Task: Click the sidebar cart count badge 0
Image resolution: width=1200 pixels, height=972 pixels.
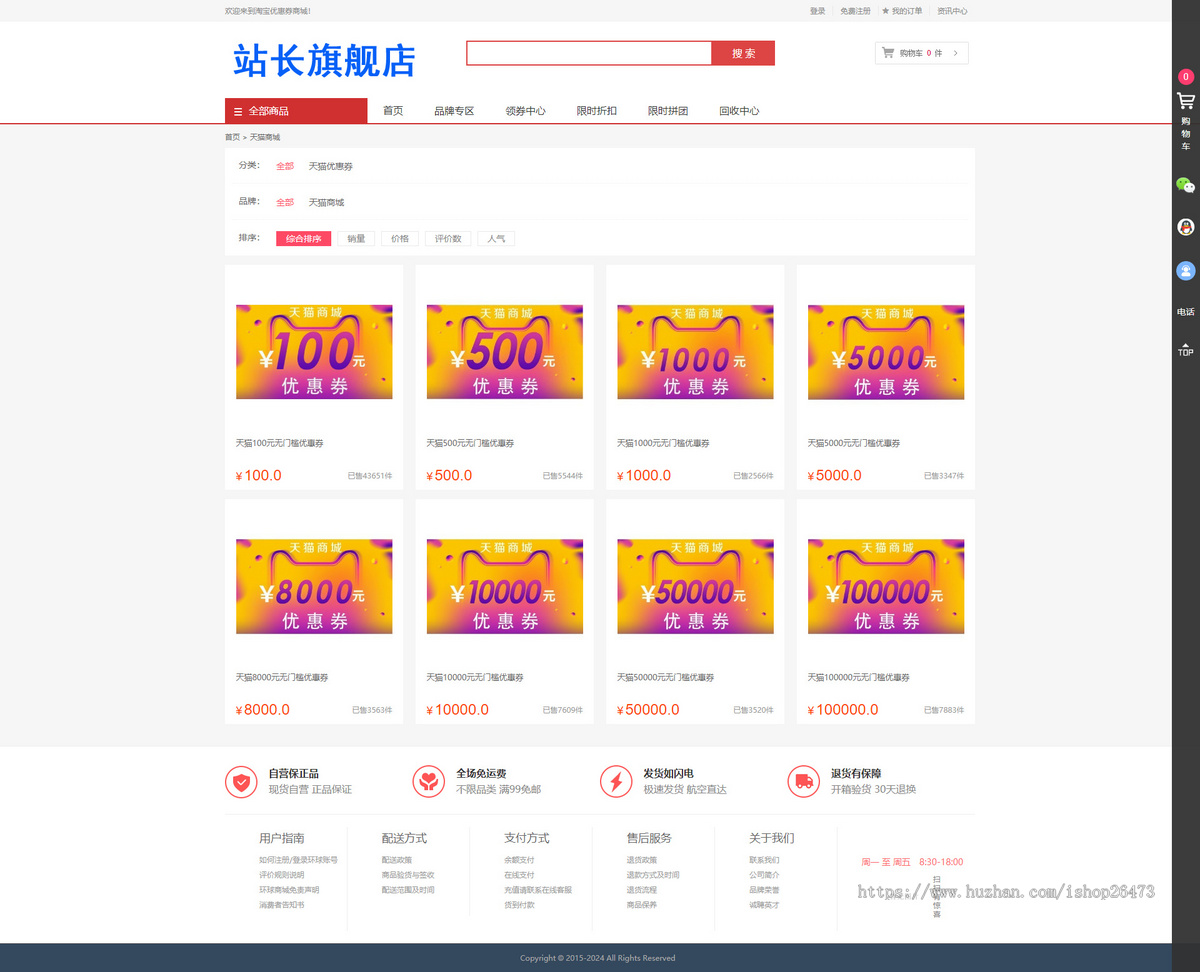Action: [x=1186, y=76]
